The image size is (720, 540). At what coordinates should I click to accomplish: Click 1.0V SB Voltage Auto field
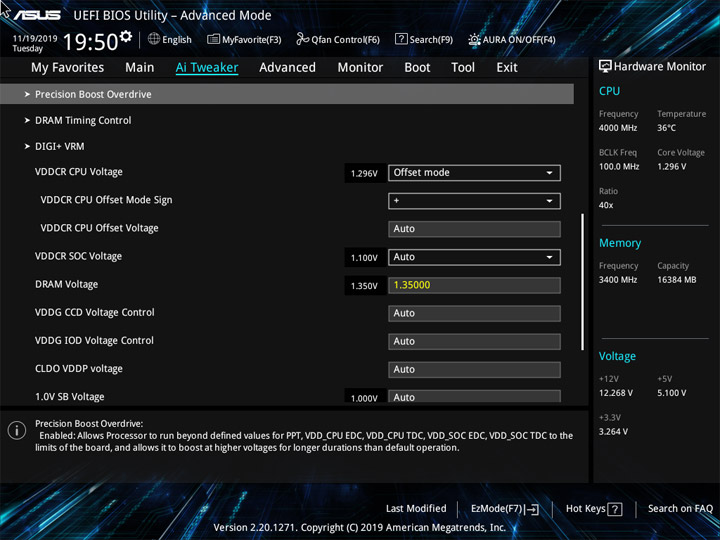pos(474,397)
